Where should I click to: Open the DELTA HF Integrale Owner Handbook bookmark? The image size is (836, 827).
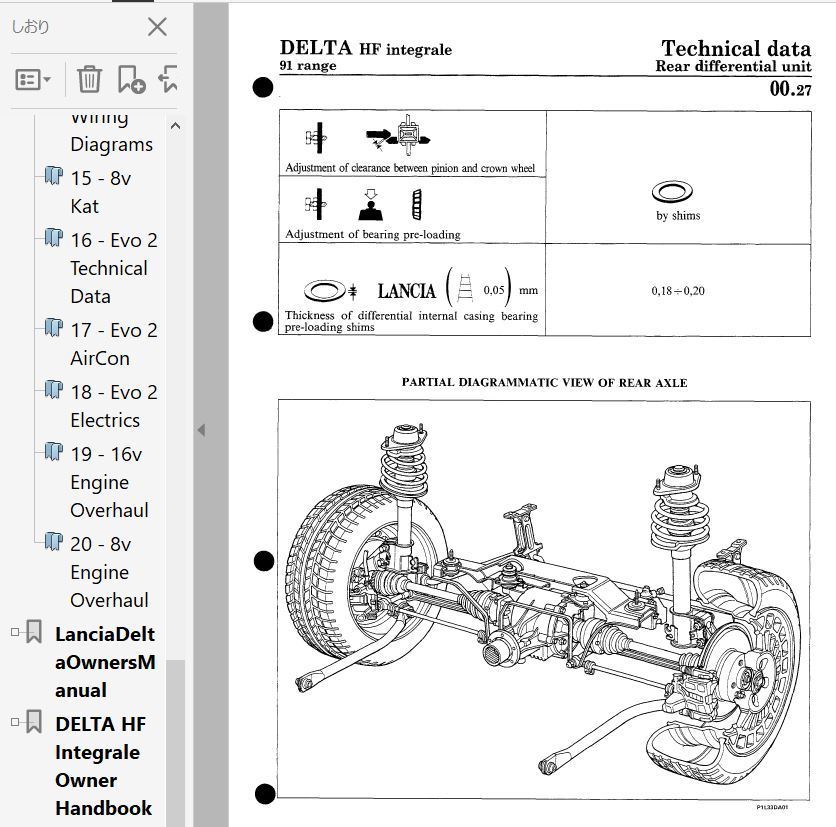(103, 766)
